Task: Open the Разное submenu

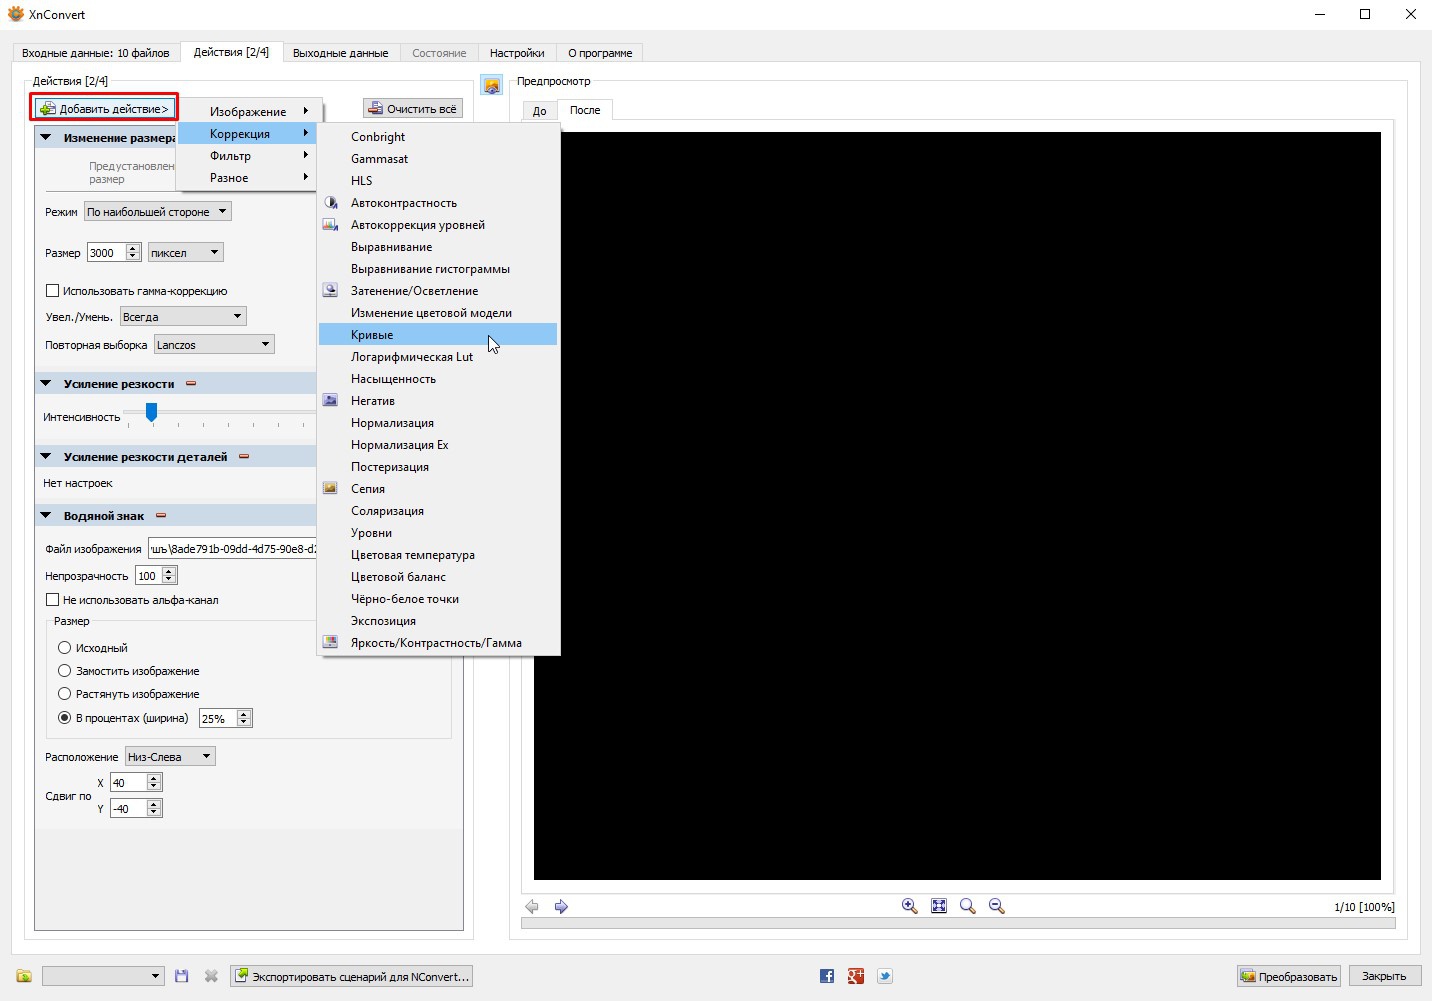Action: [x=247, y=177]
